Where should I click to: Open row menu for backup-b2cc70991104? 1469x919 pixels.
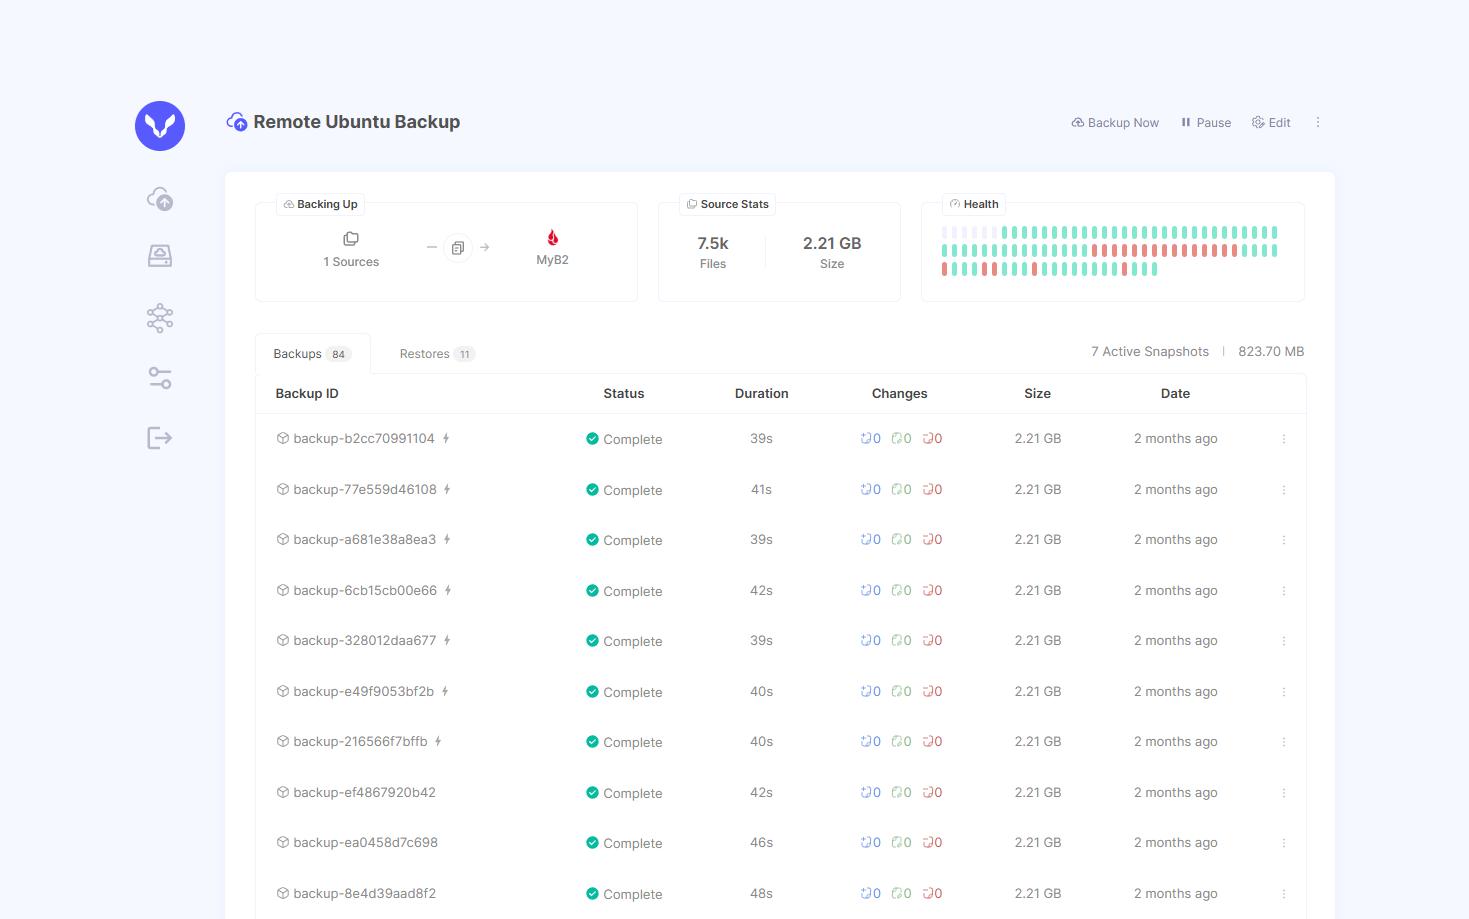pos(1284,439)
